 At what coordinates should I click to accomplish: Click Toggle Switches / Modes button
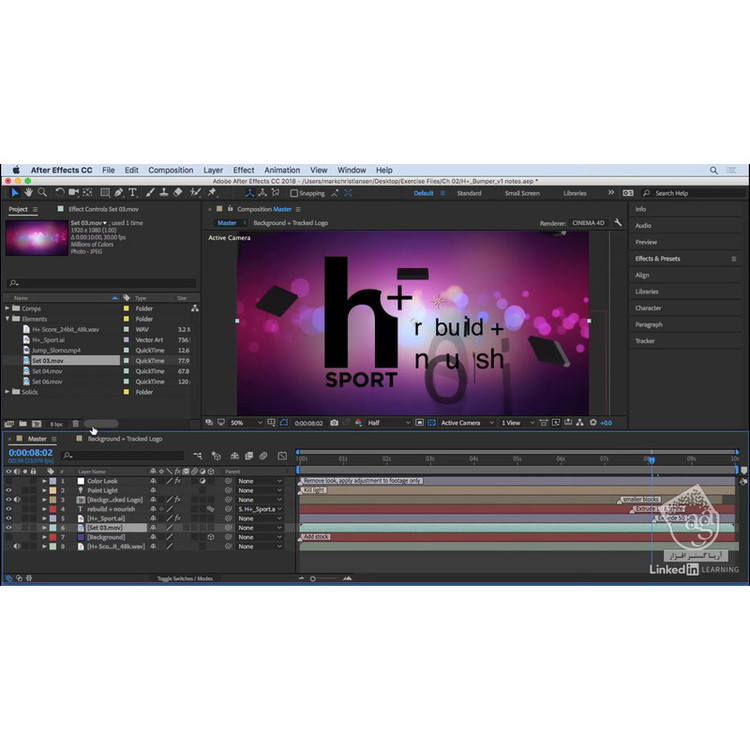point(185,578)
